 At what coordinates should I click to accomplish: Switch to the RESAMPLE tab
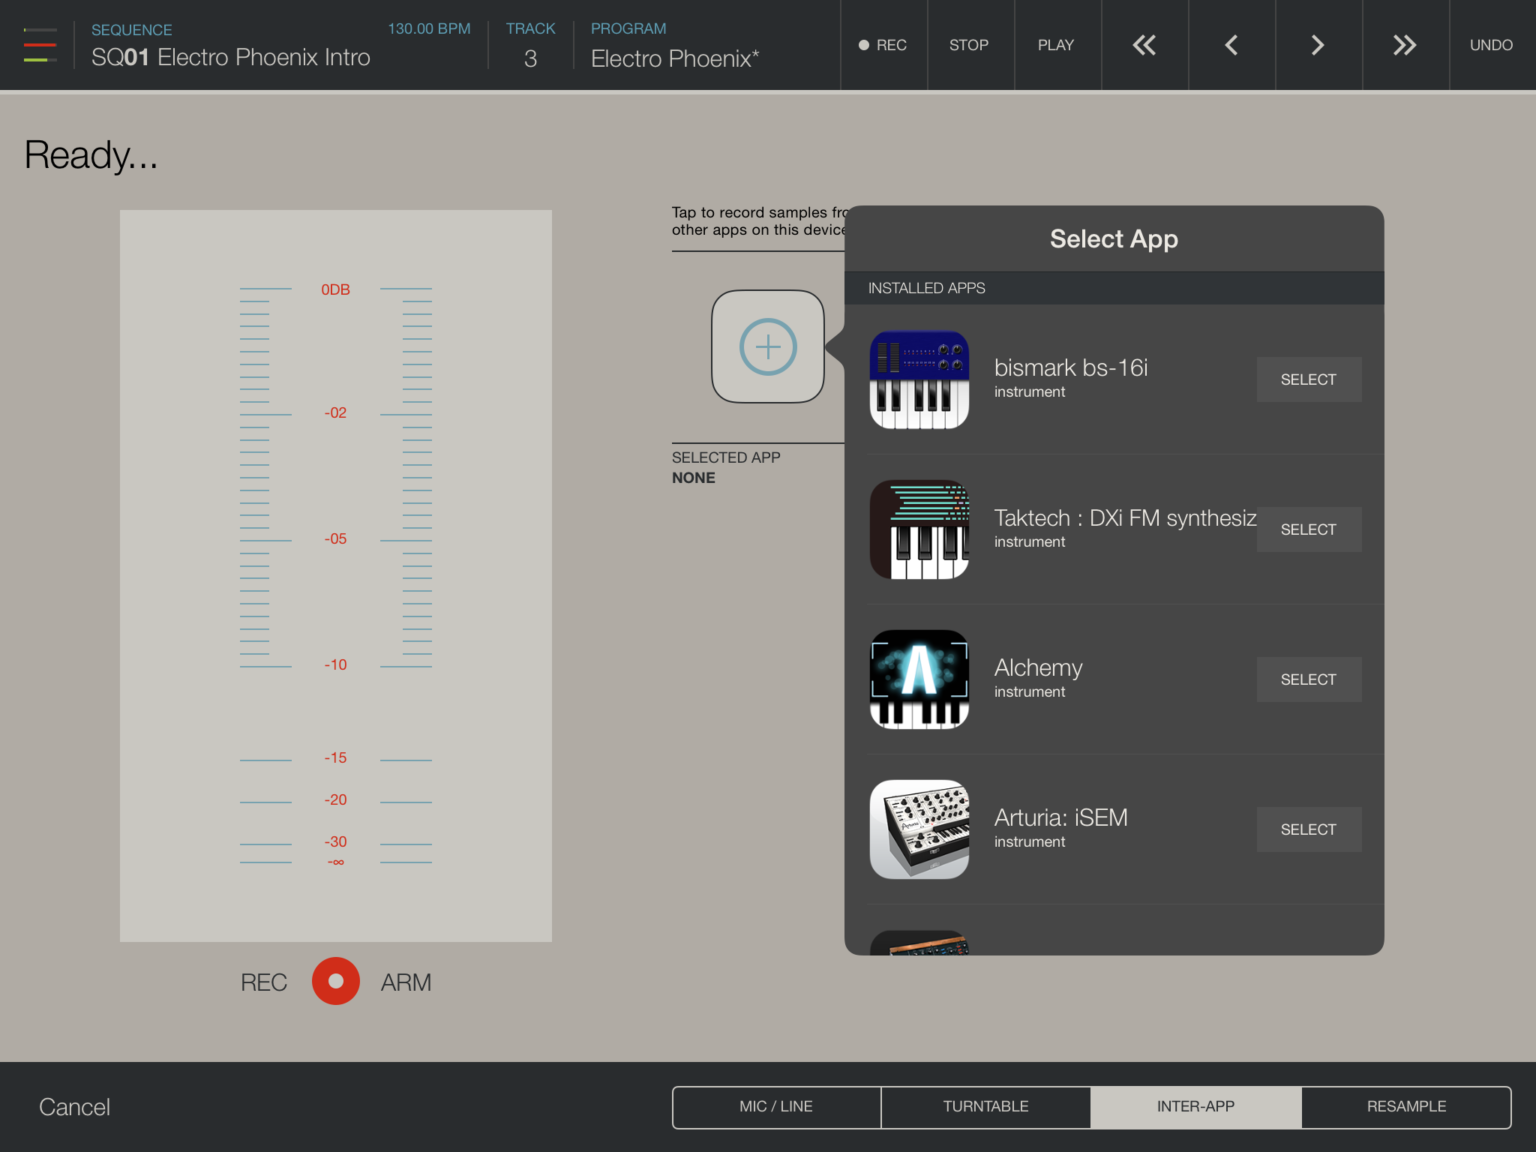click(1406, 1107)
